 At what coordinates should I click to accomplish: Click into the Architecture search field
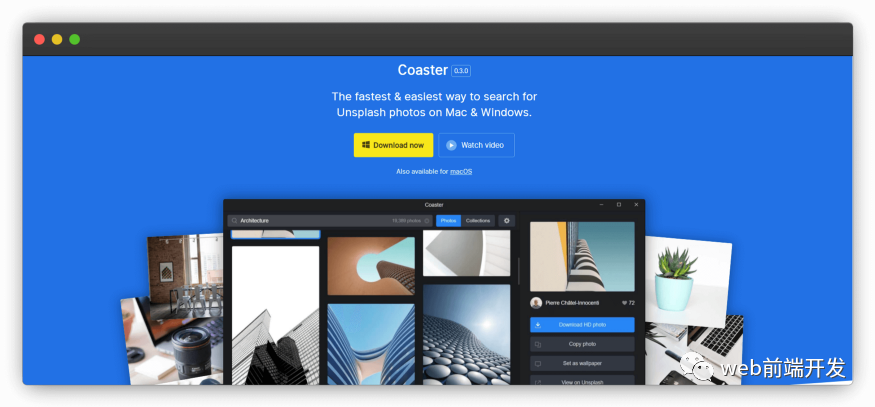329,221
